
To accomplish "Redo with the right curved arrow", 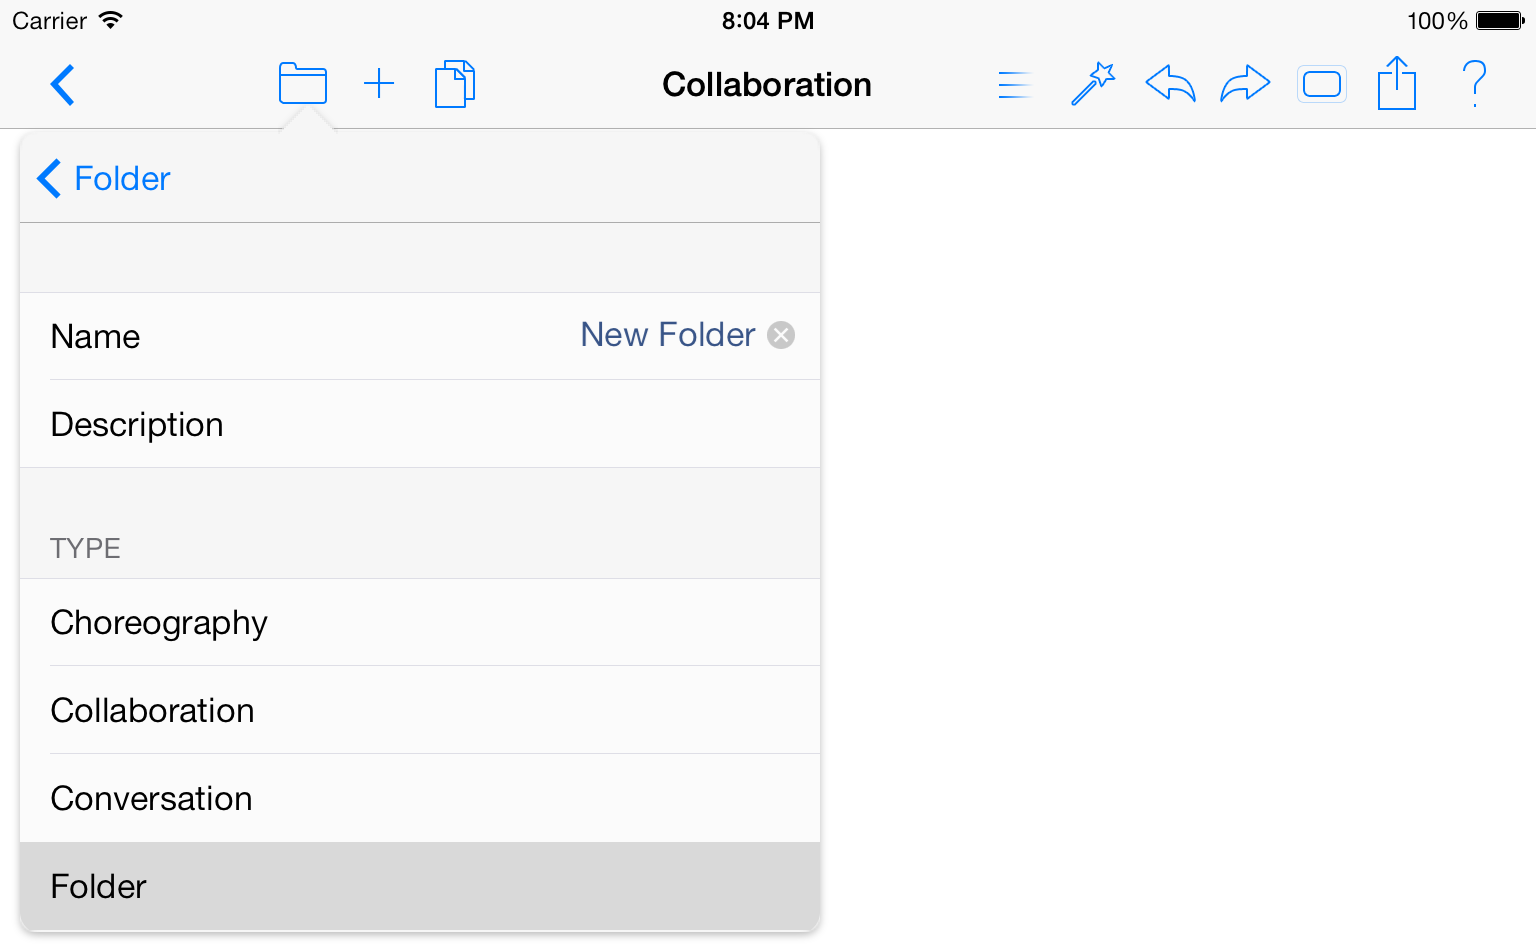I will [x=1245, y=84].
